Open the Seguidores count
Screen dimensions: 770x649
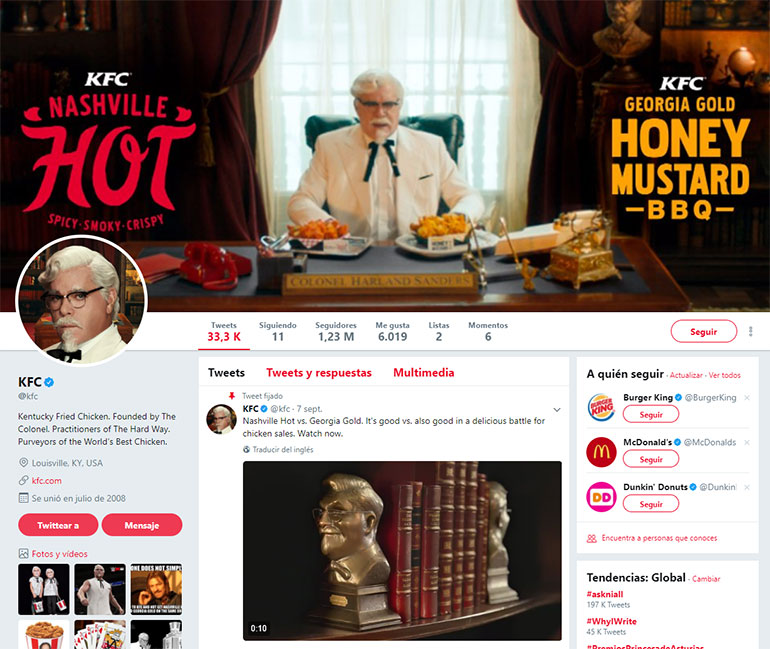coord(336,331)
